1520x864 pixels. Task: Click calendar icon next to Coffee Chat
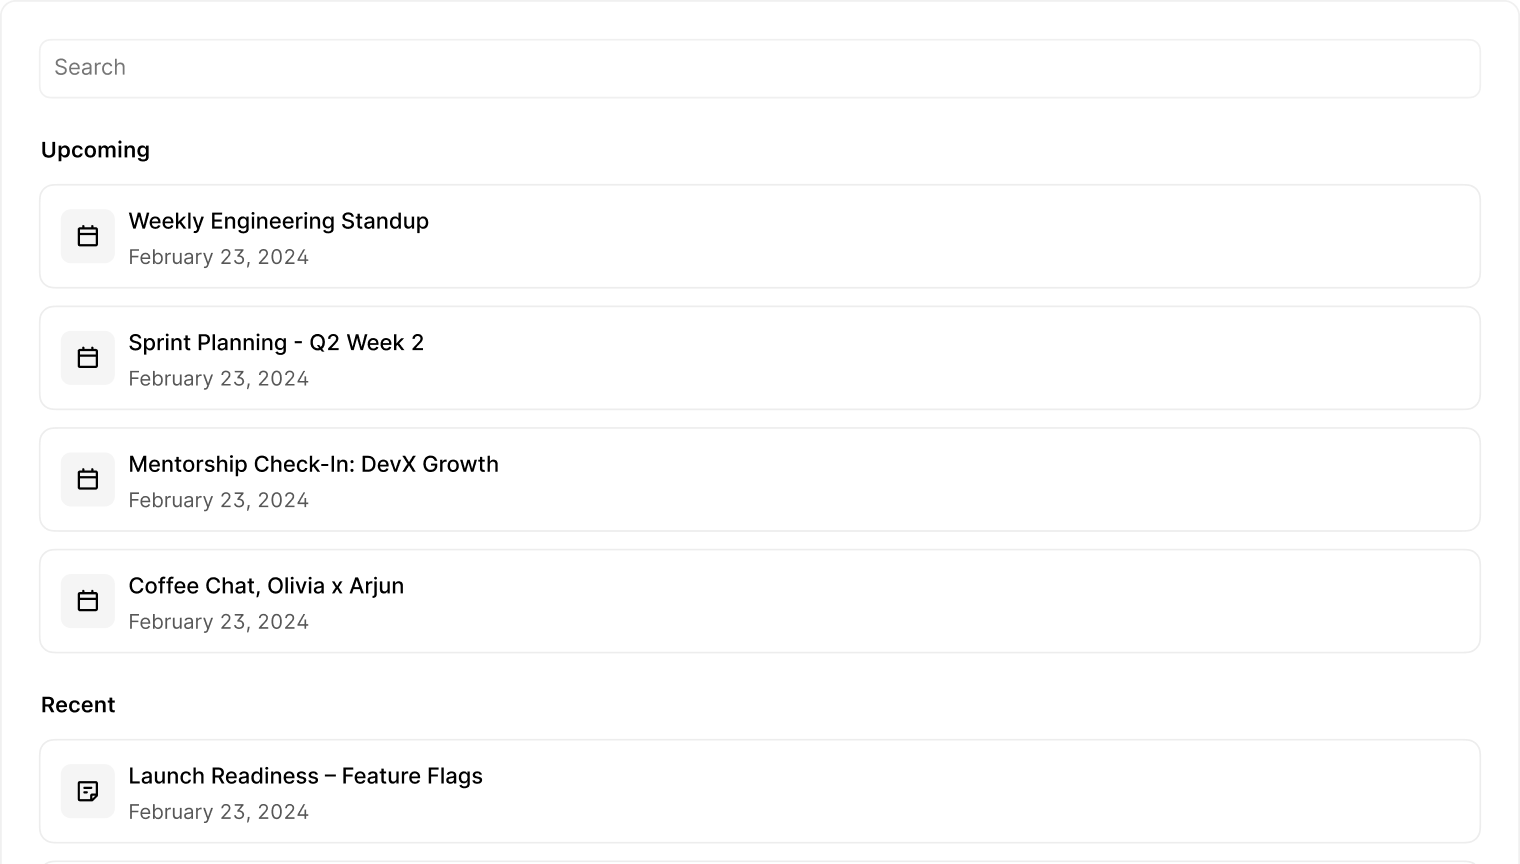88,601
